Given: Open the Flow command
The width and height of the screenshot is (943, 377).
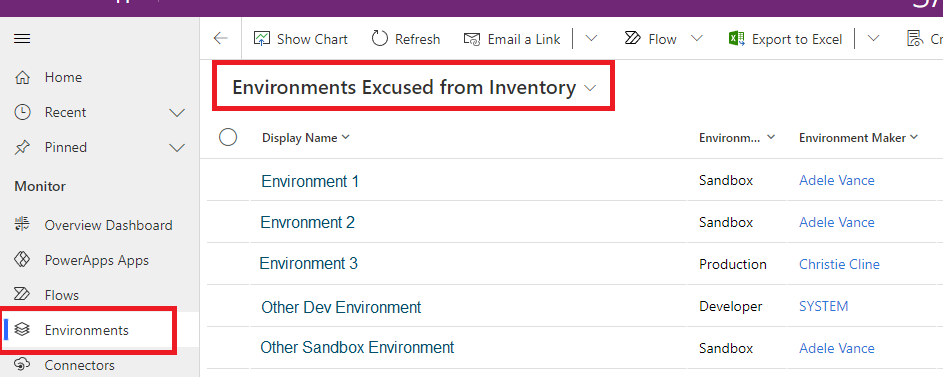Looking at the screenshot, I should pyautogui.click(x=651, y=39).
